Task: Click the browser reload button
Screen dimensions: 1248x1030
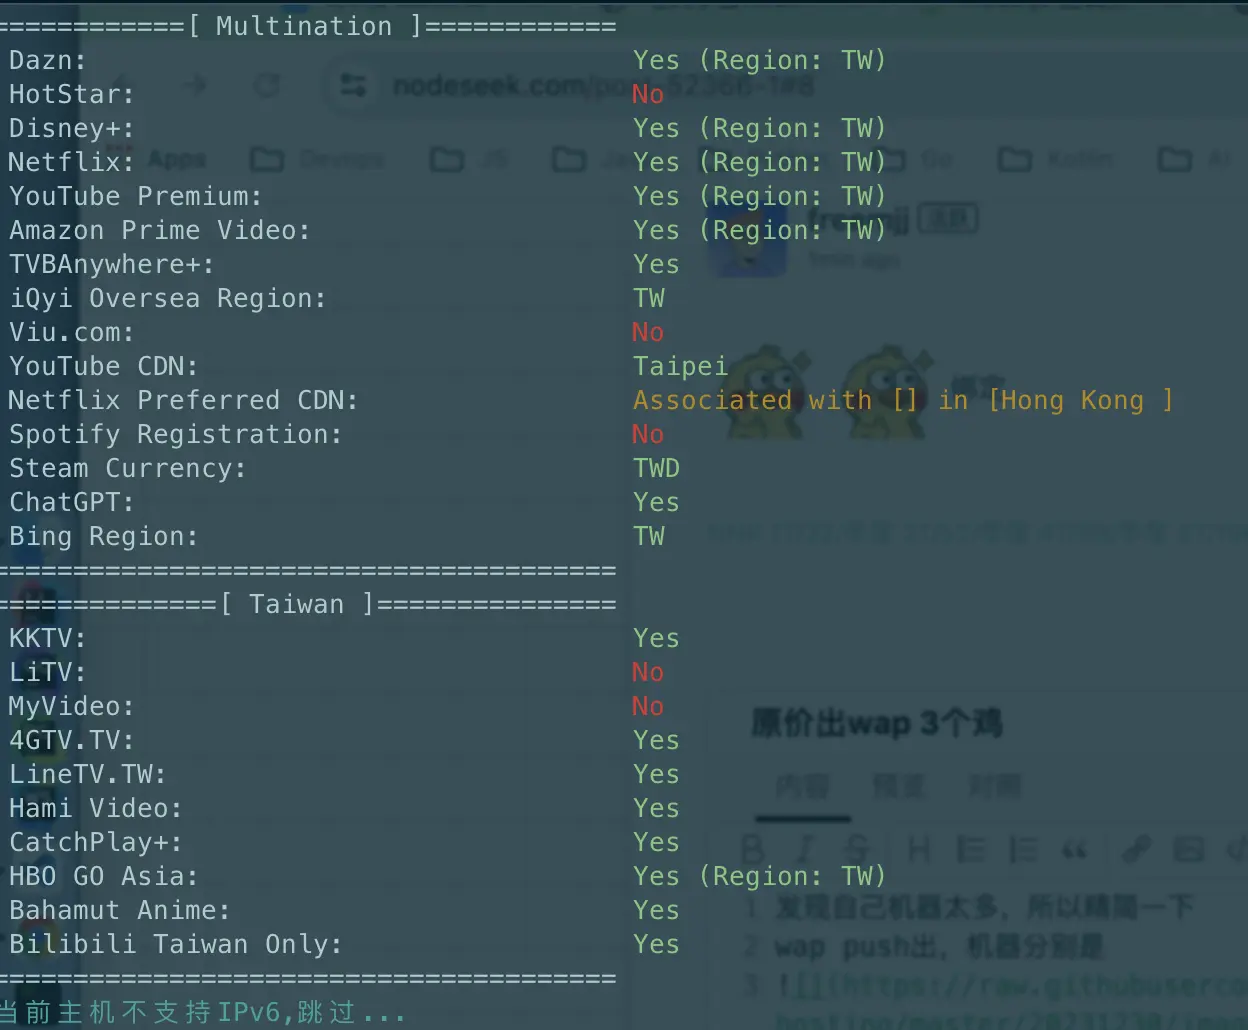Action: click(x=266, y=86)
